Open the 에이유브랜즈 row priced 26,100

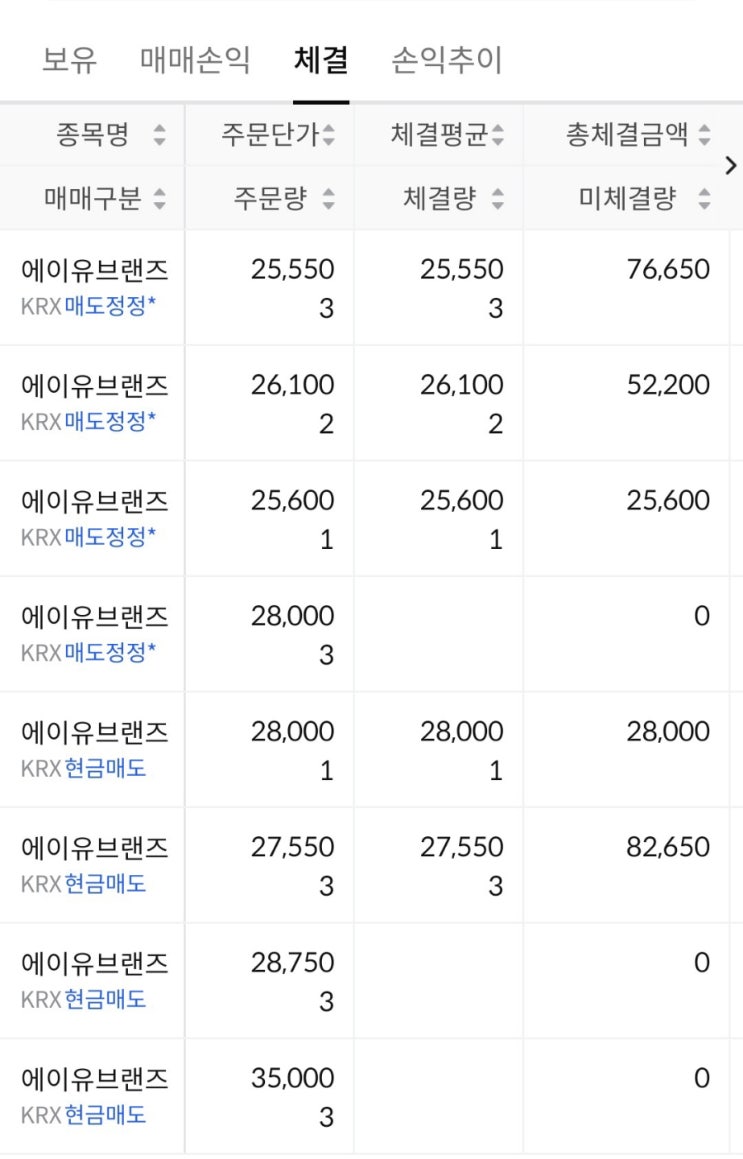click(95, 385)
